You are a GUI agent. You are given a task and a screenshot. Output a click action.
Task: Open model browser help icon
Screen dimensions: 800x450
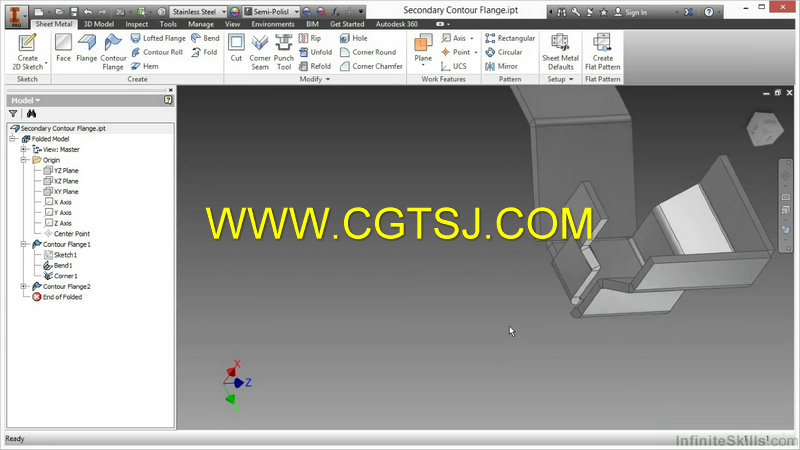[x=168, y=100]
